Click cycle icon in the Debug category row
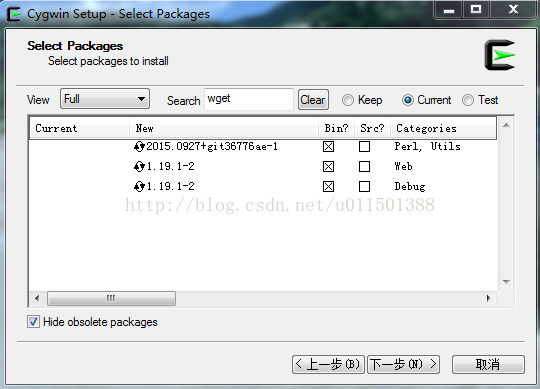540x389 pixels. pyautogui.click(x=139, y=187)
